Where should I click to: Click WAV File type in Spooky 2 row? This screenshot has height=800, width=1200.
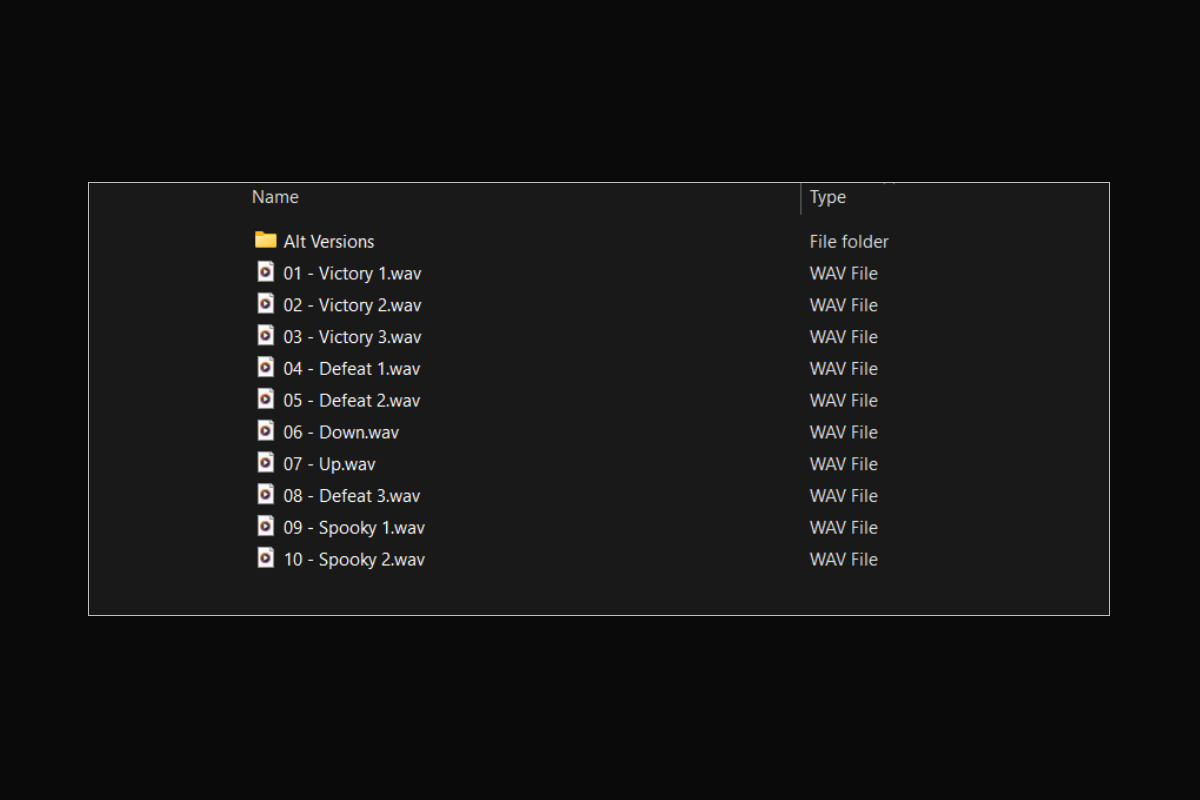click(x=844, y=560)
